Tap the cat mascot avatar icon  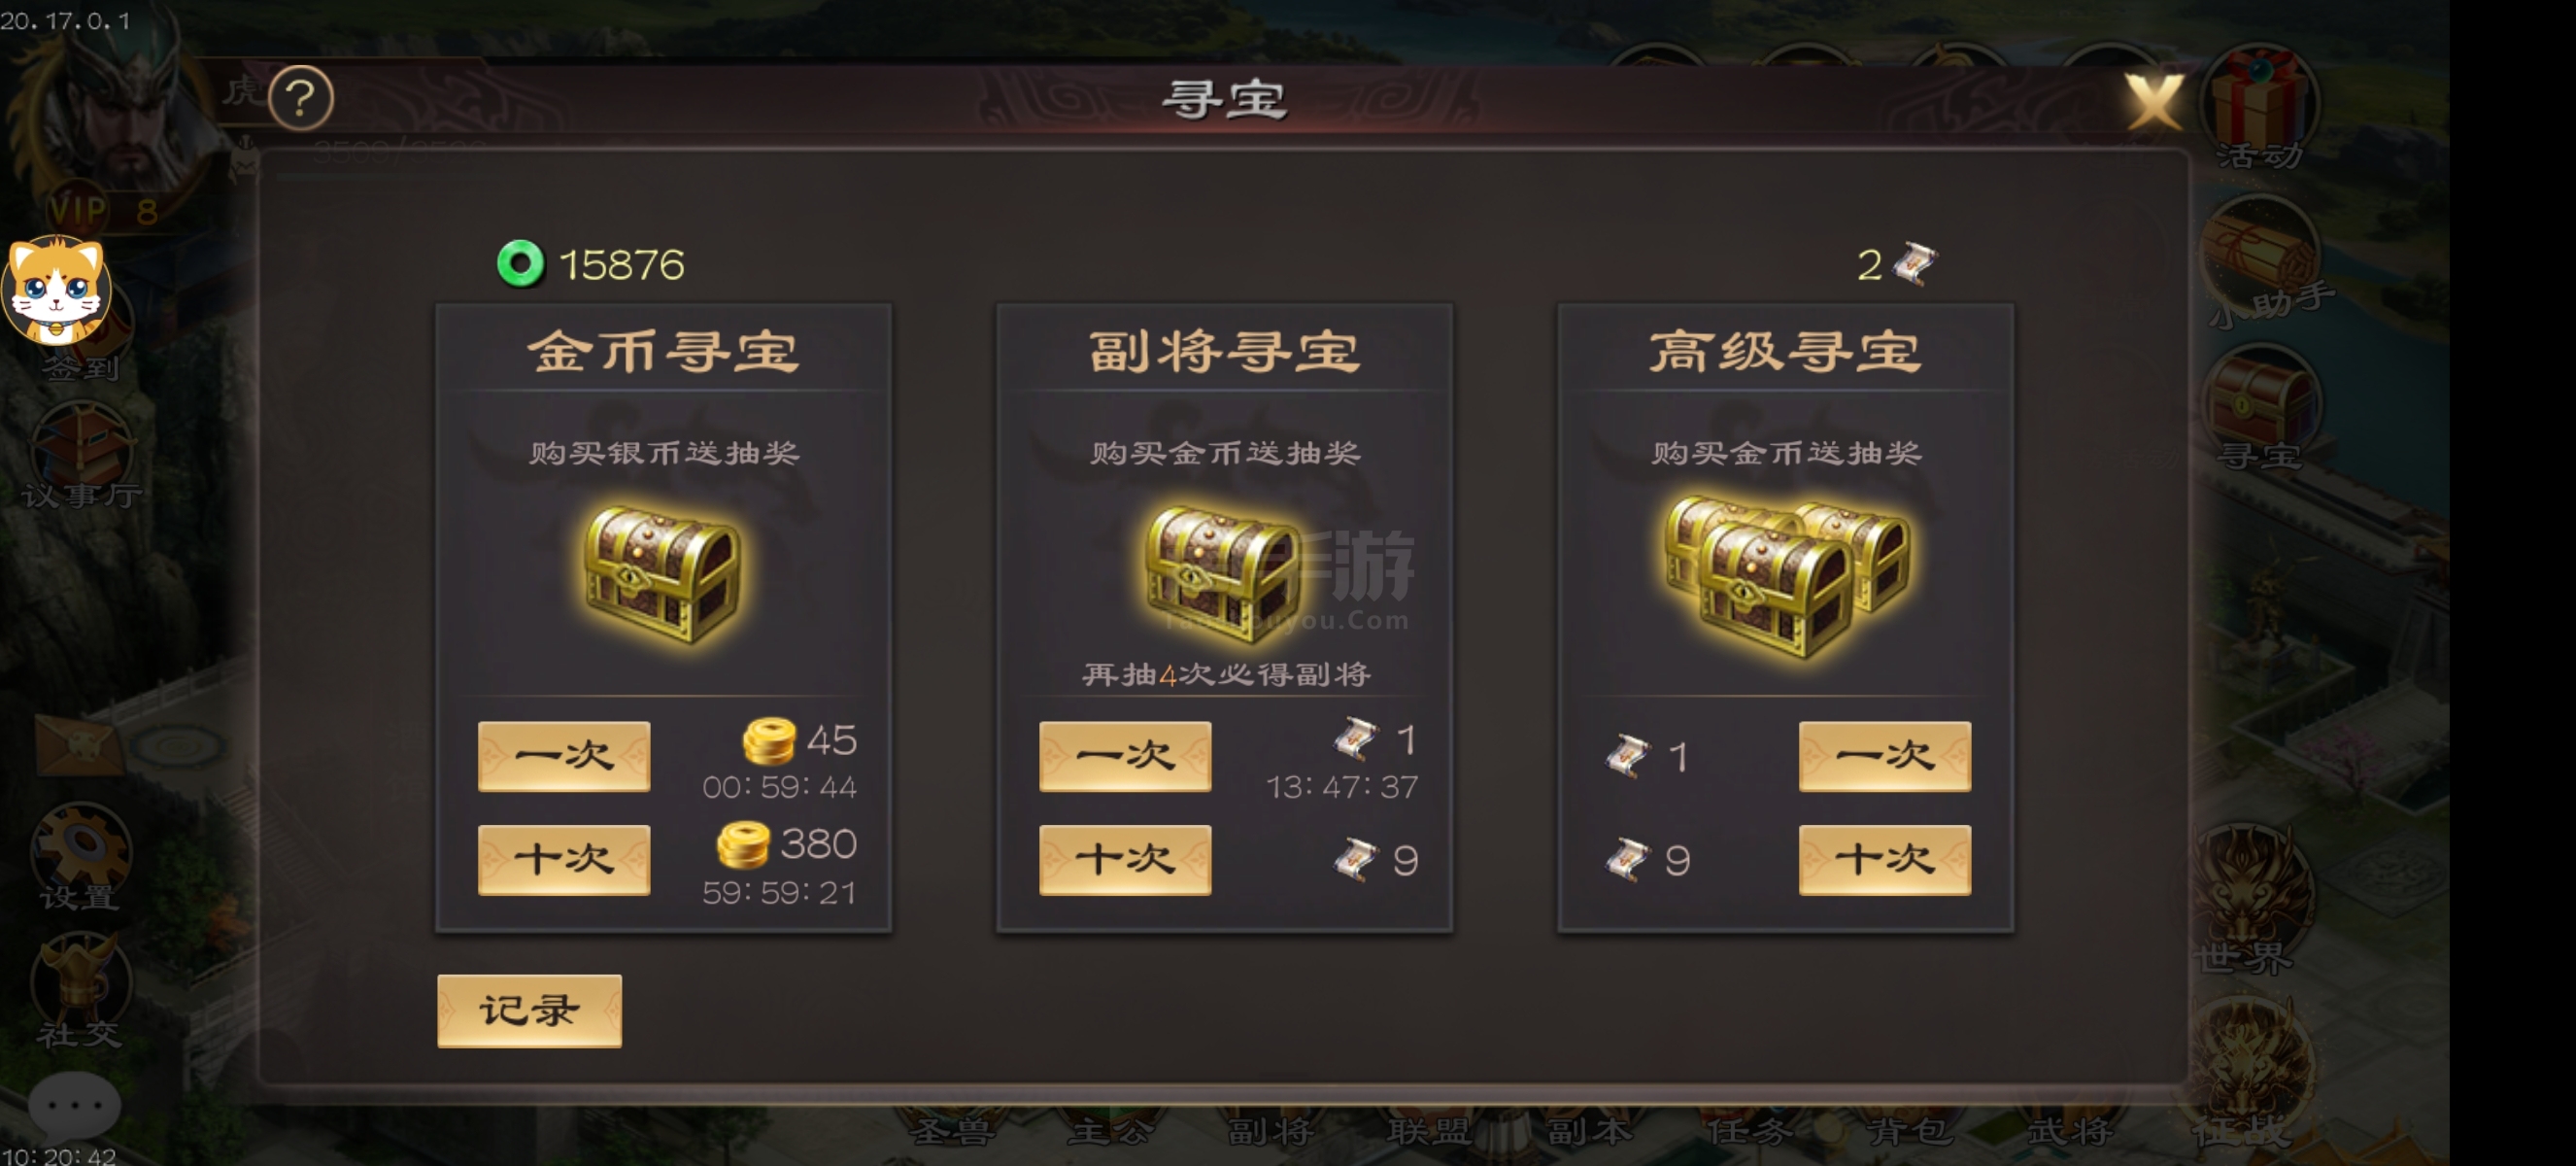point(55,290)
